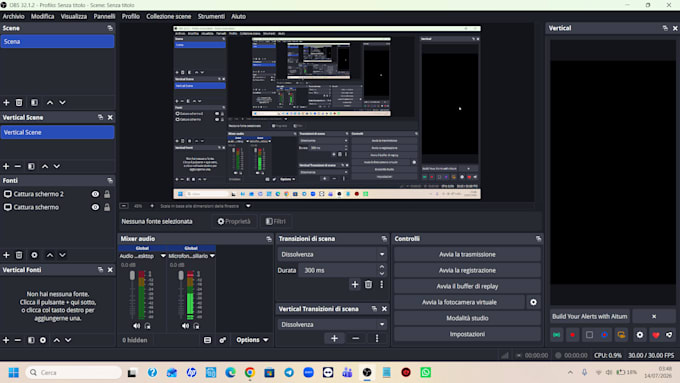Adjust Audio desktop volume fader
This screenshot has height=383, width=680.
132,276
